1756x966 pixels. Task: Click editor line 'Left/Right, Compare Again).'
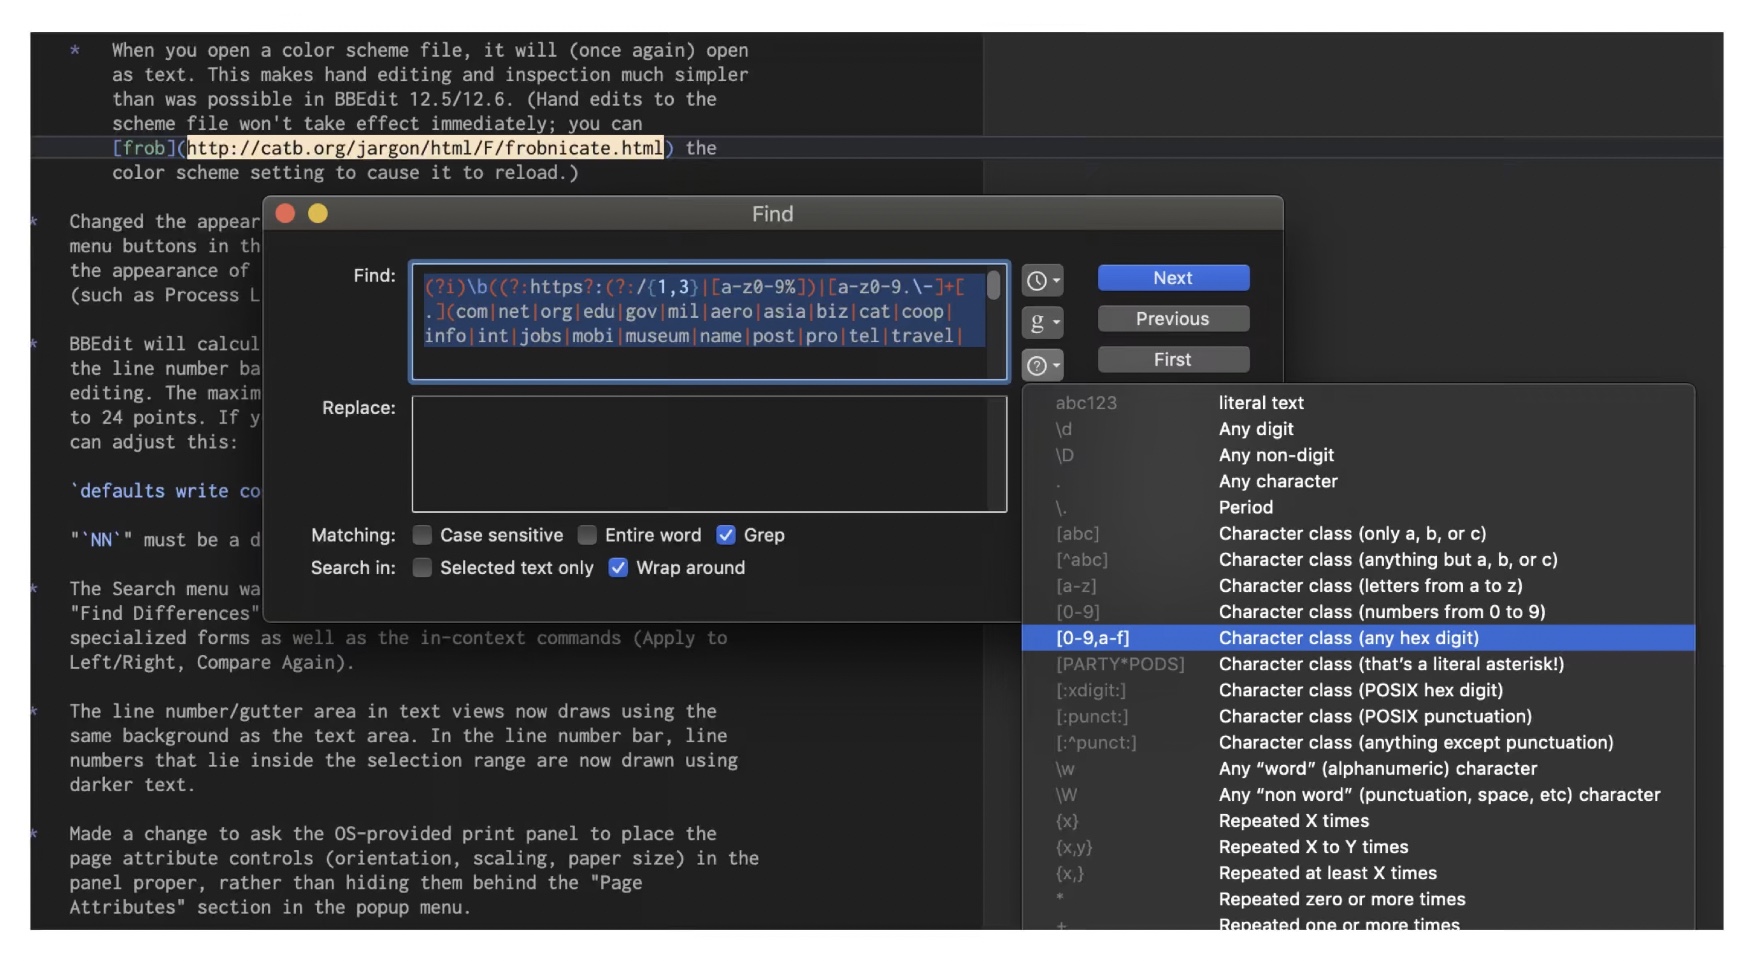point(211,663)
